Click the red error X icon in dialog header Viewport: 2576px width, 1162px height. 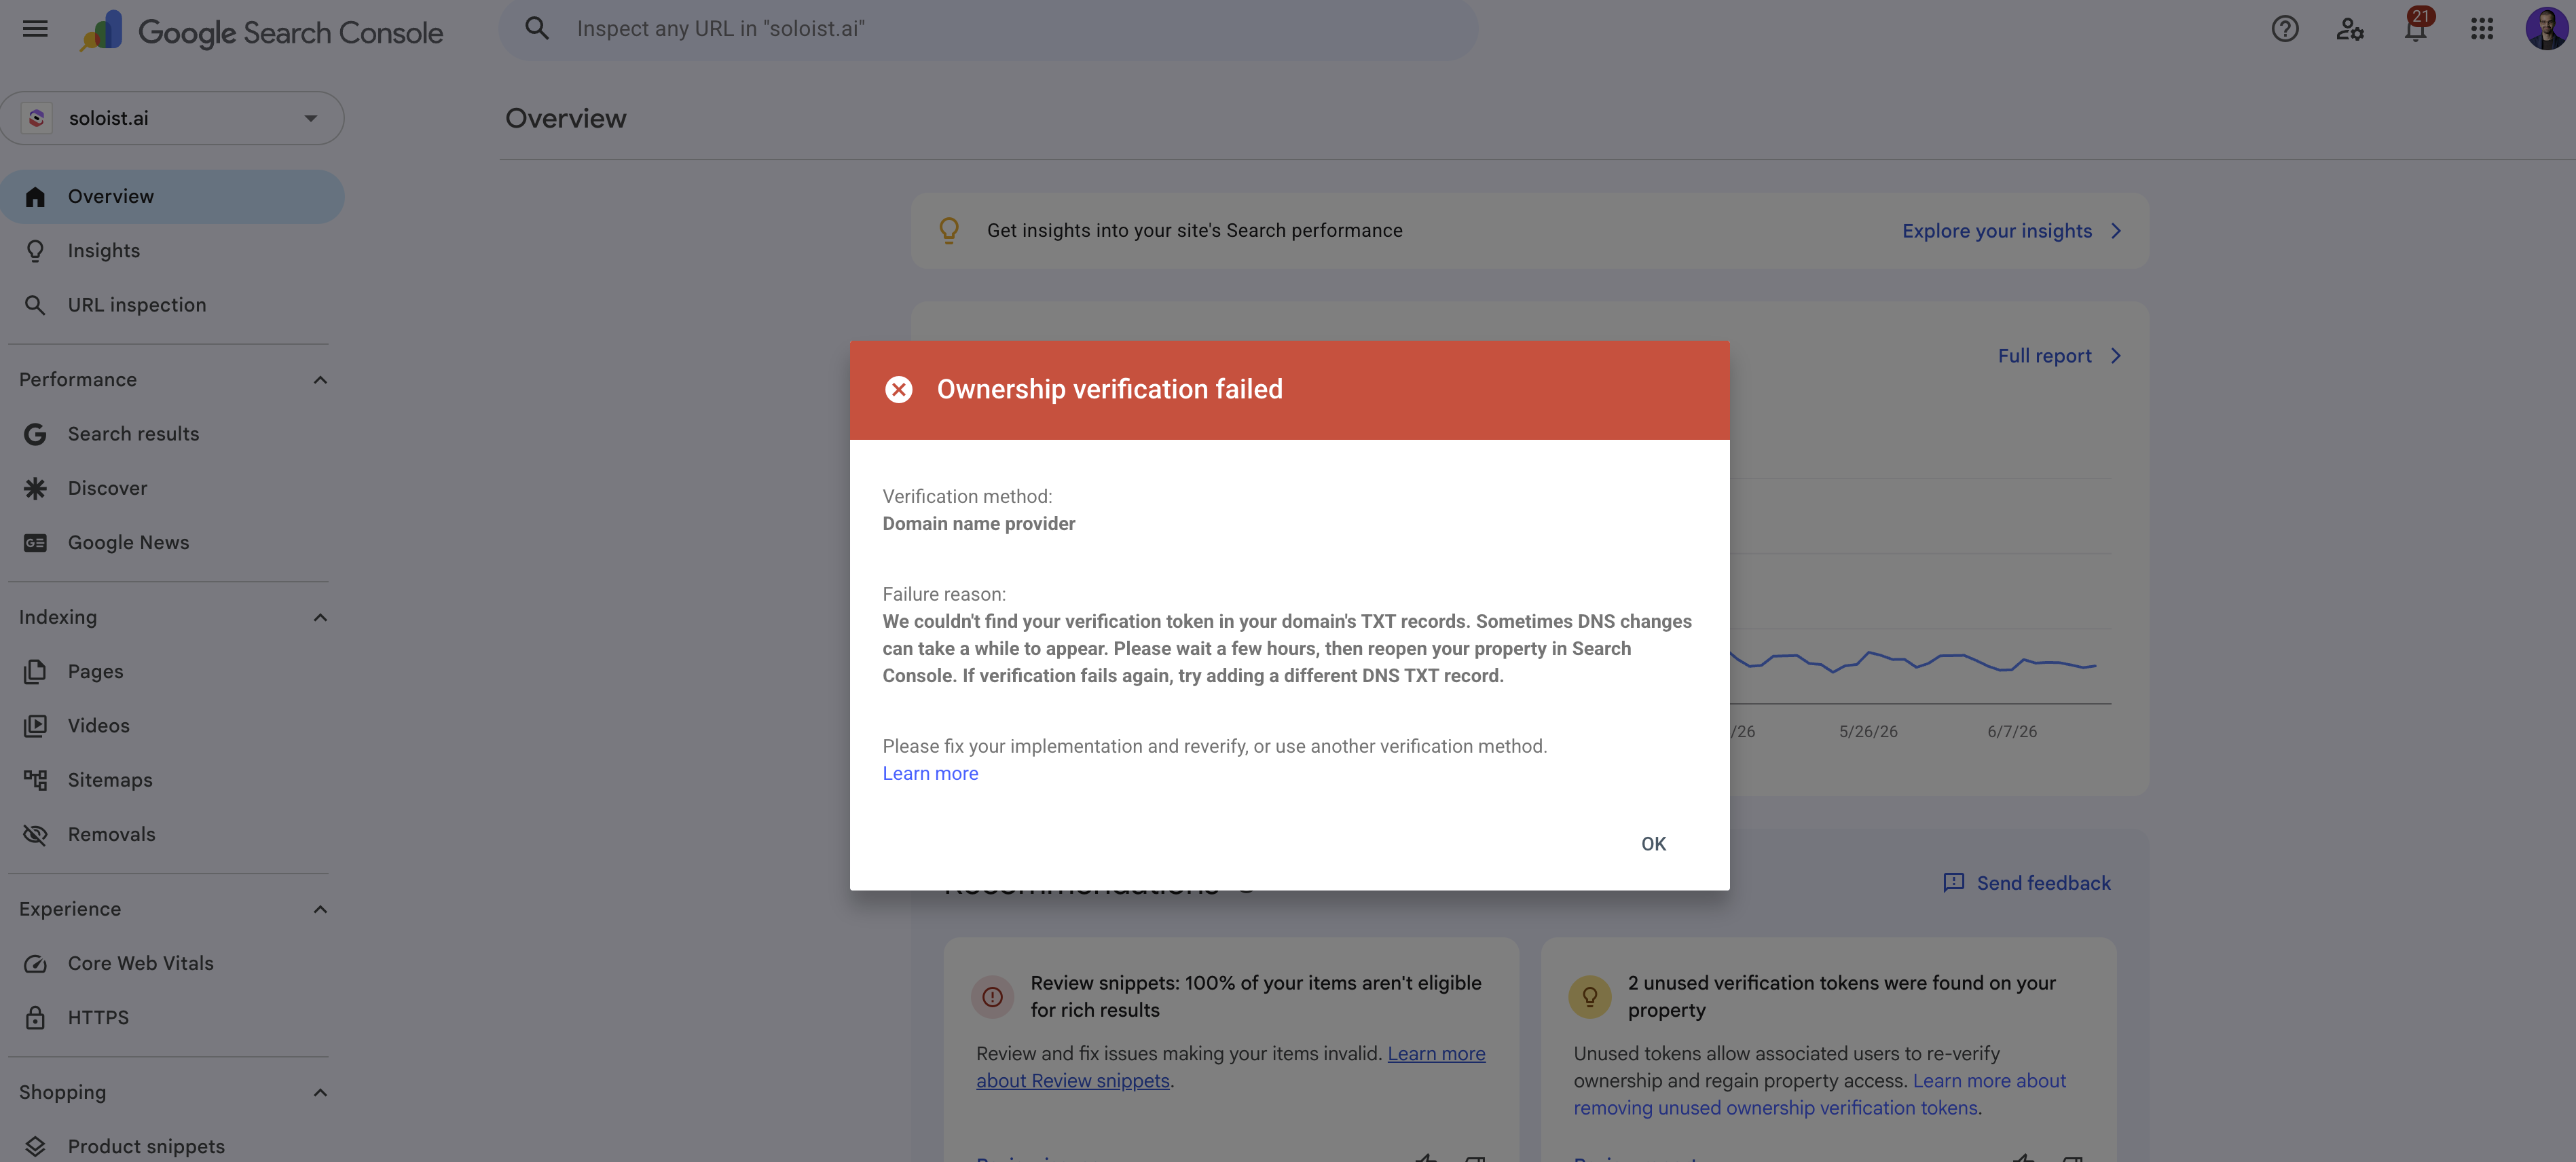click(898, 389)
